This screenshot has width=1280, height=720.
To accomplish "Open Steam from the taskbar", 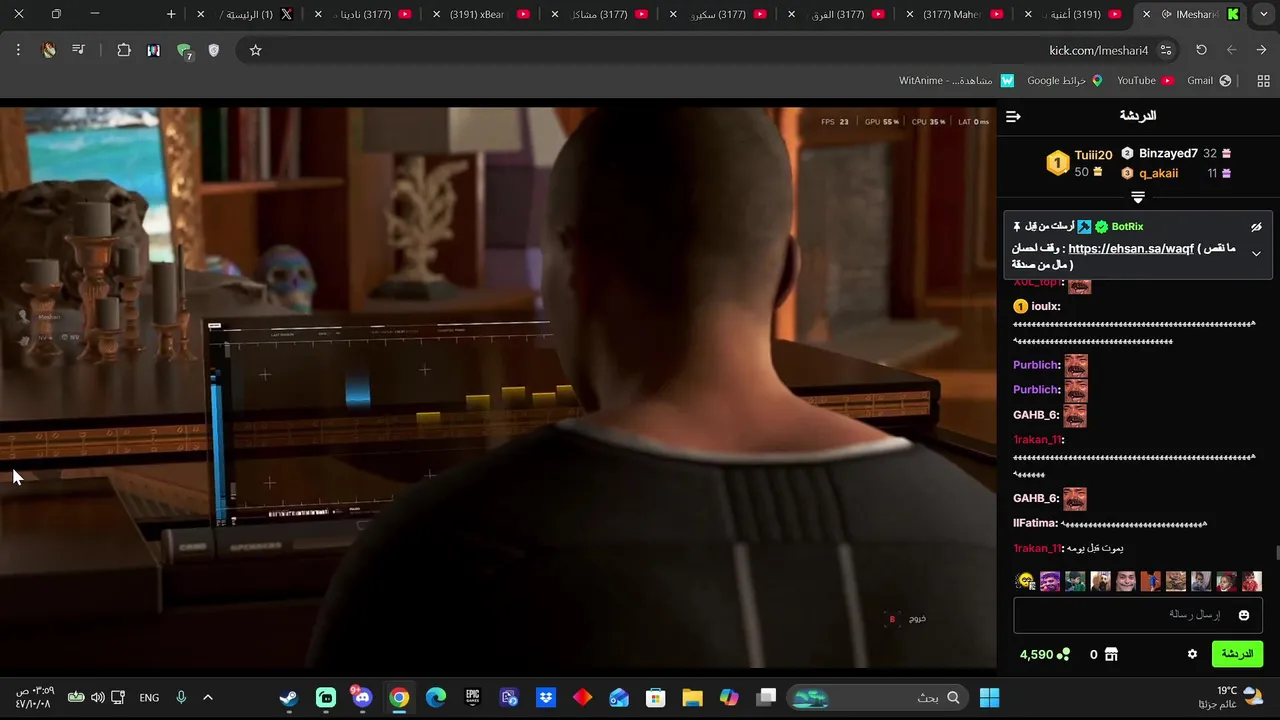I will tap(289, 697).
